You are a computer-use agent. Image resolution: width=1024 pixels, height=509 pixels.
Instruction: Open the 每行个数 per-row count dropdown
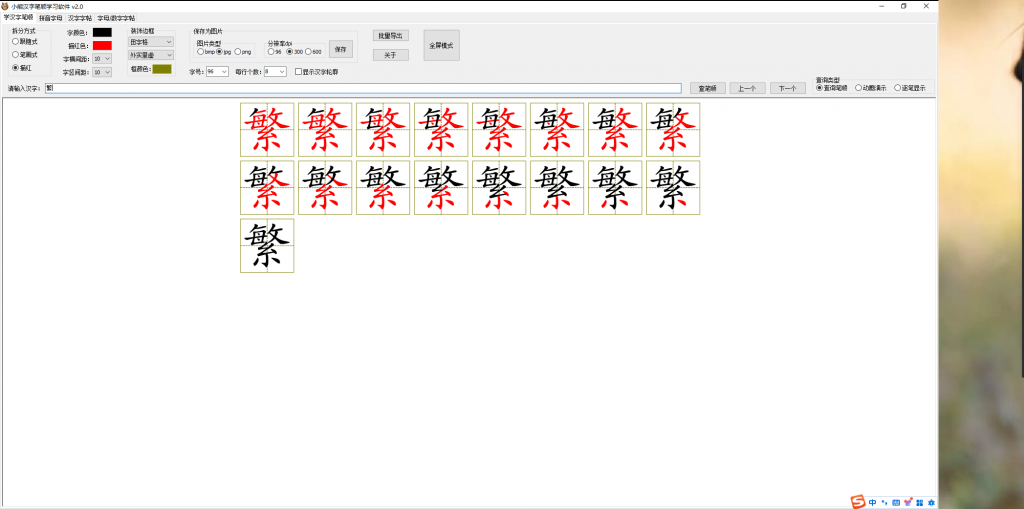275,72
